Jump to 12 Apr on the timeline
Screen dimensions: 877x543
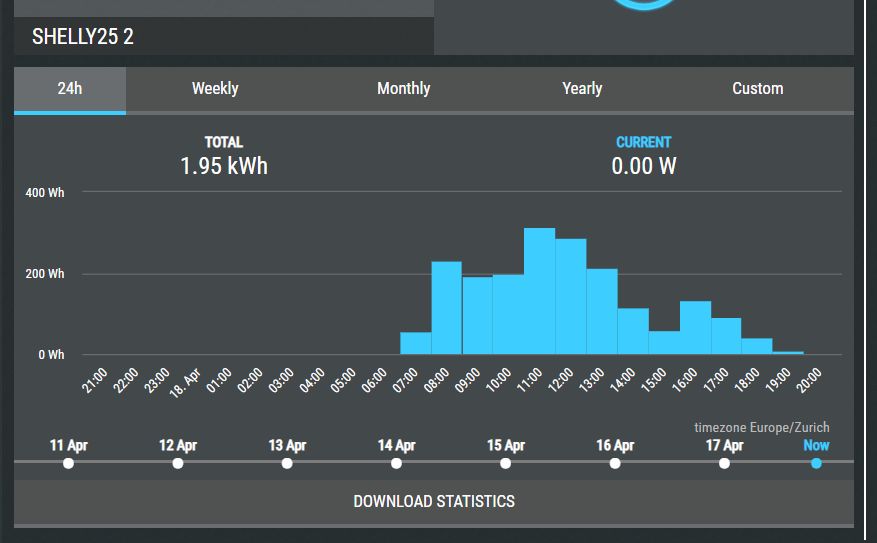click(178, 464)
